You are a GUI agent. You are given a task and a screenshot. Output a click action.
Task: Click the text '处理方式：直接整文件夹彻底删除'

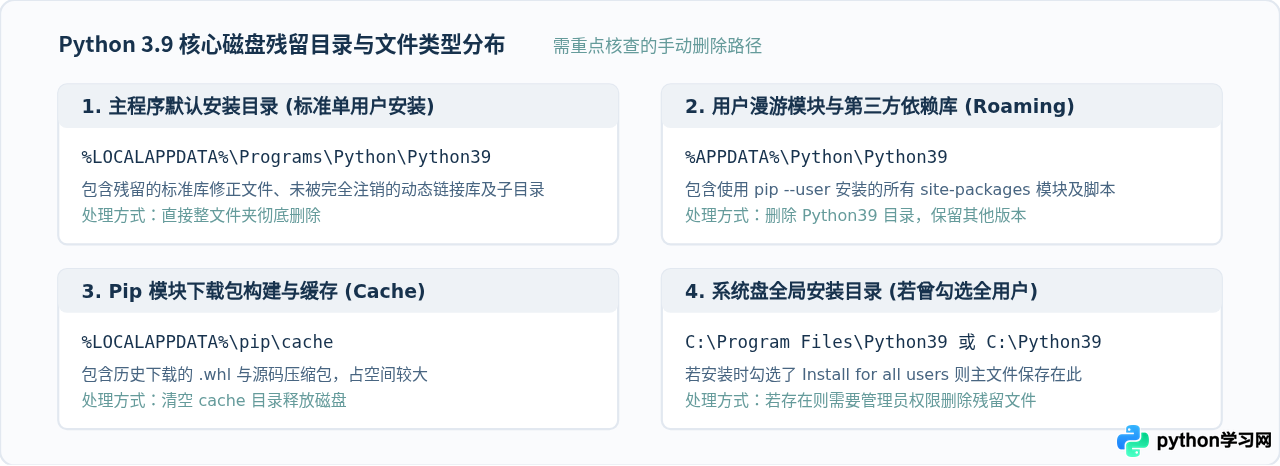pyautogui.click(x=201, y=215)
